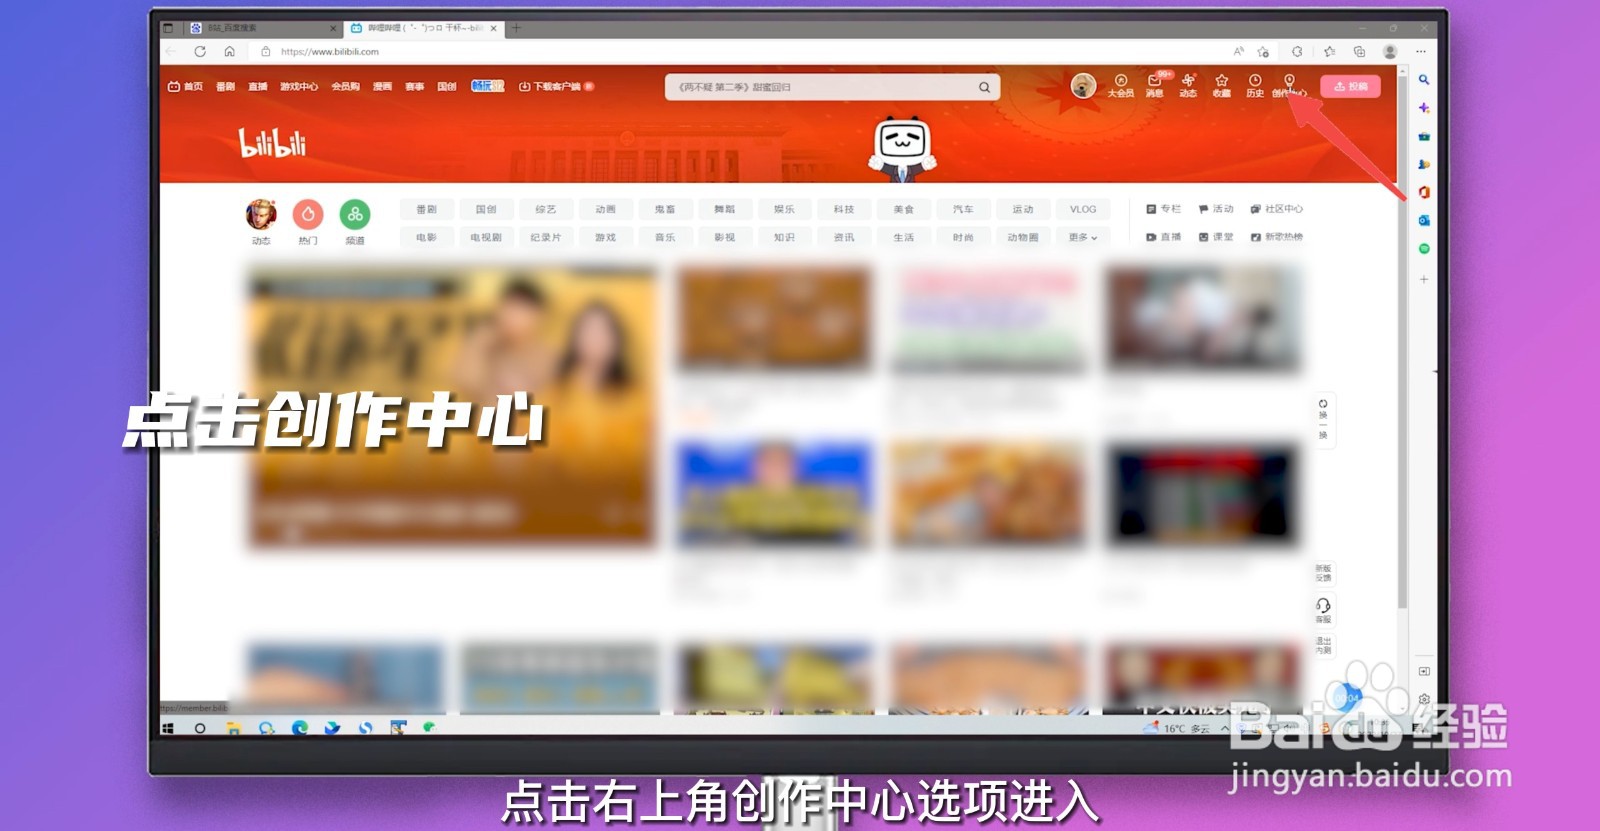Screen dimensions: 1600x831
Task: Open browser profile account icon
Action: pyautogui.click(x=1390, y=51)
